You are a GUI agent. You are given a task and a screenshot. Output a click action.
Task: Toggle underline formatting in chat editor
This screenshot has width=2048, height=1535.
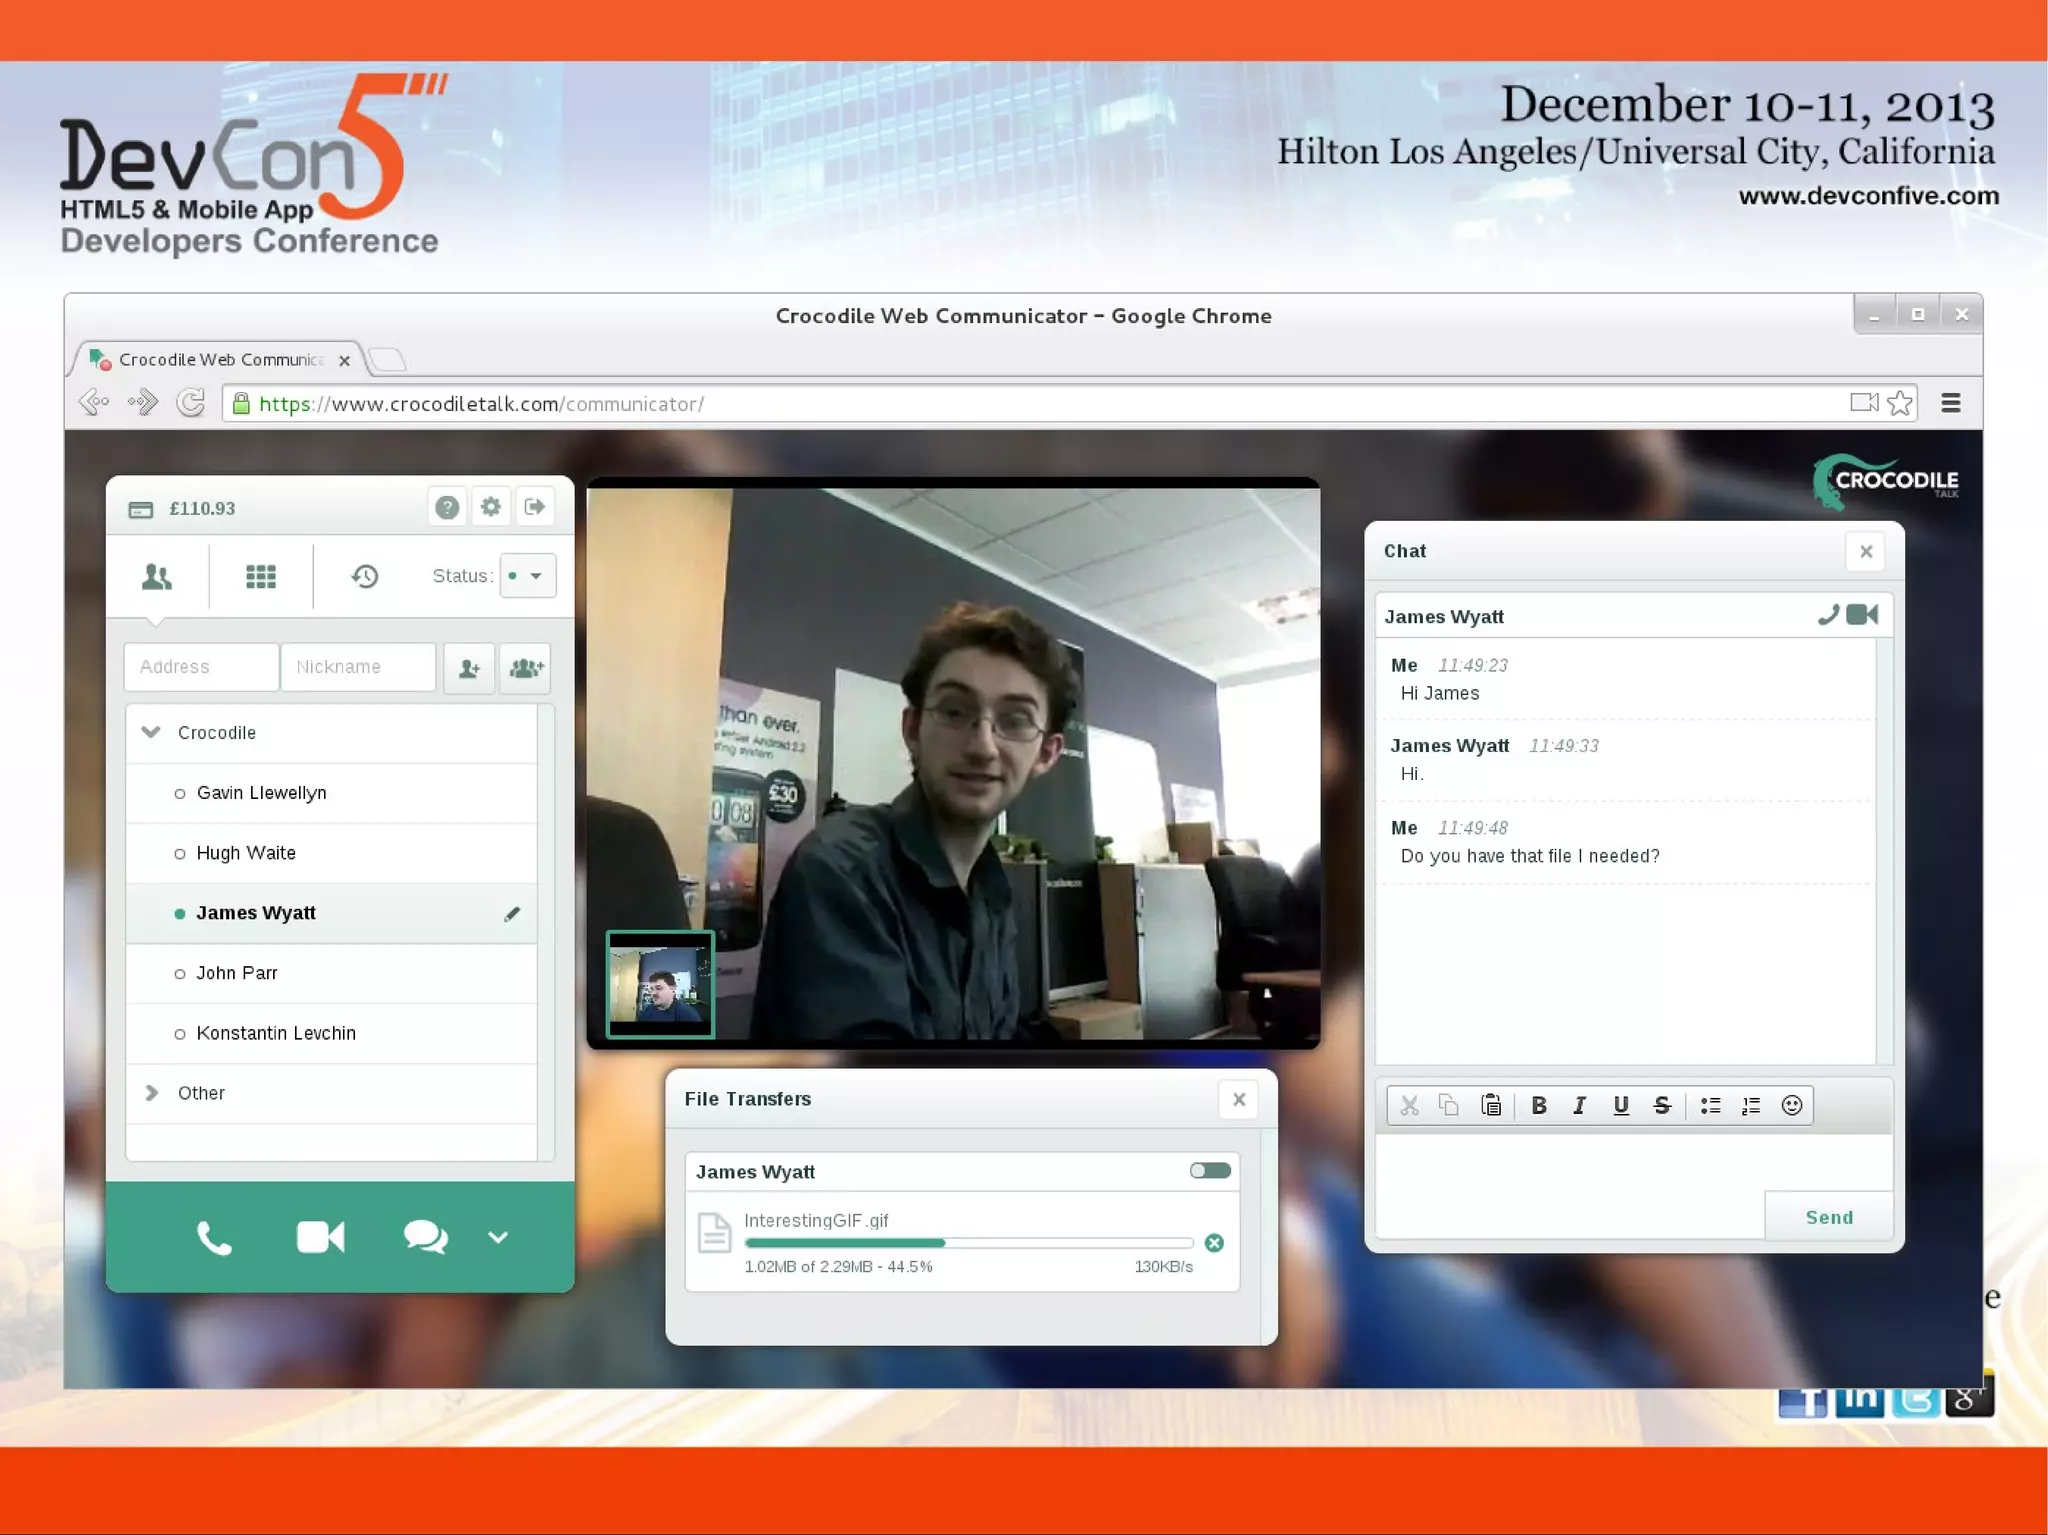pos(1621,1105)
